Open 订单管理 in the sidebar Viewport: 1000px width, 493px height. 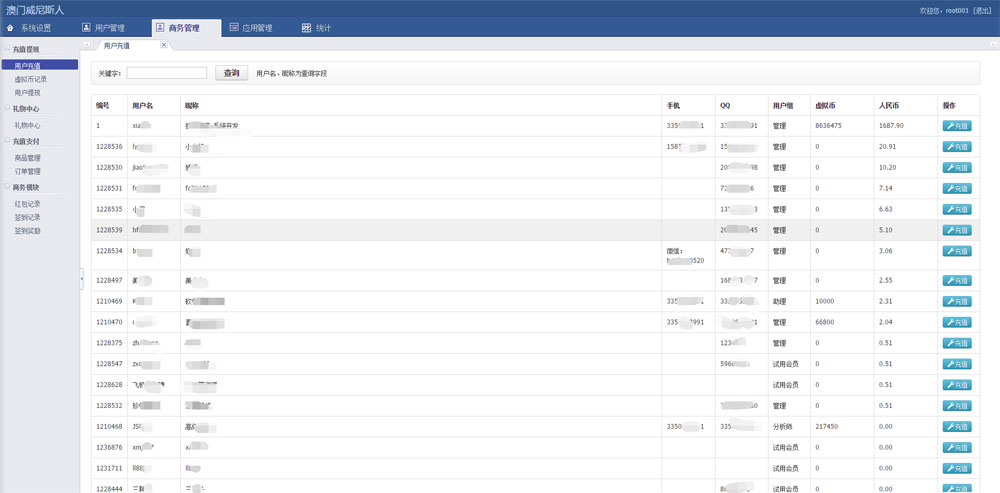pyautogui.click(x=28, y=171)
